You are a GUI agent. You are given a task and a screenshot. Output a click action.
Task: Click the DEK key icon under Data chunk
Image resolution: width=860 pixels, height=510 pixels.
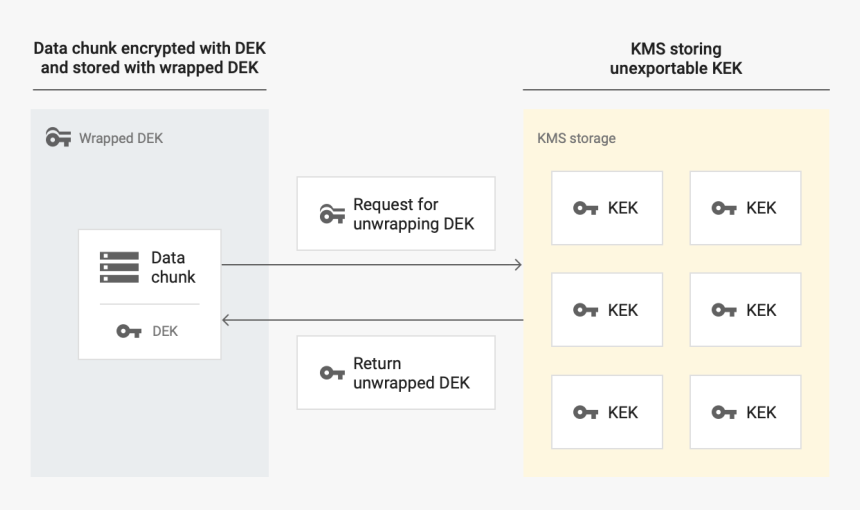coord(128,331)
